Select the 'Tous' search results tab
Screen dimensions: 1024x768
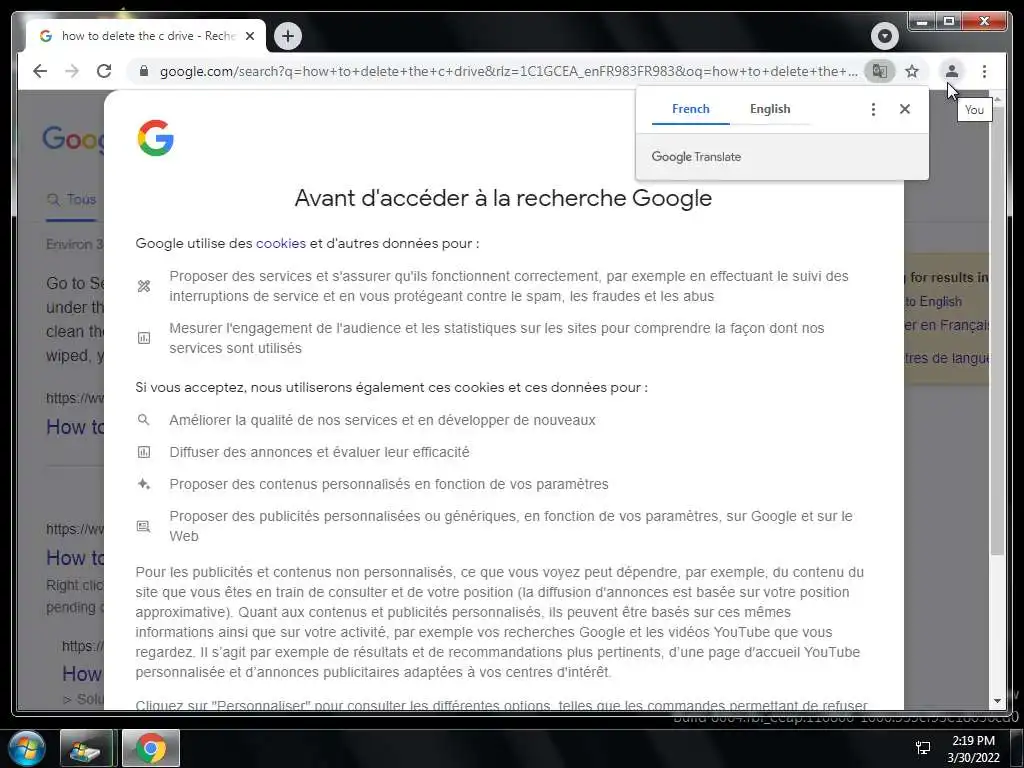tap(72, 200)
